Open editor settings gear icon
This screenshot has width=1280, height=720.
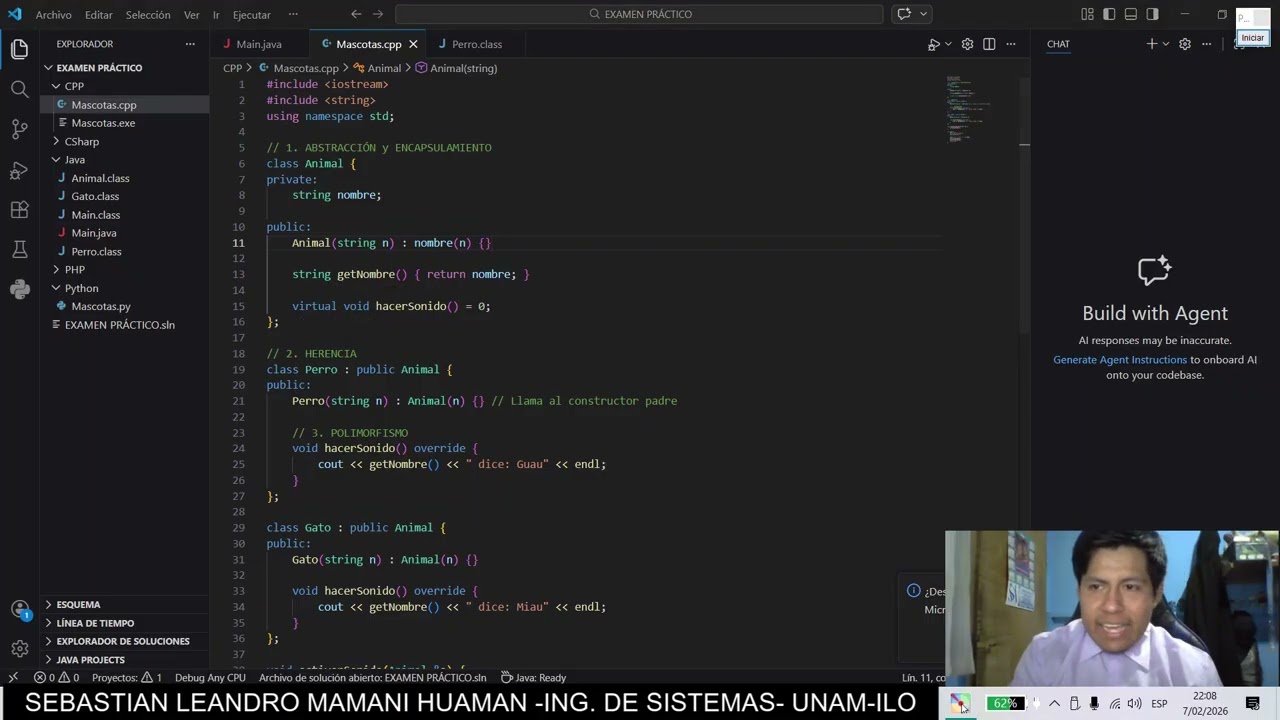967,44
